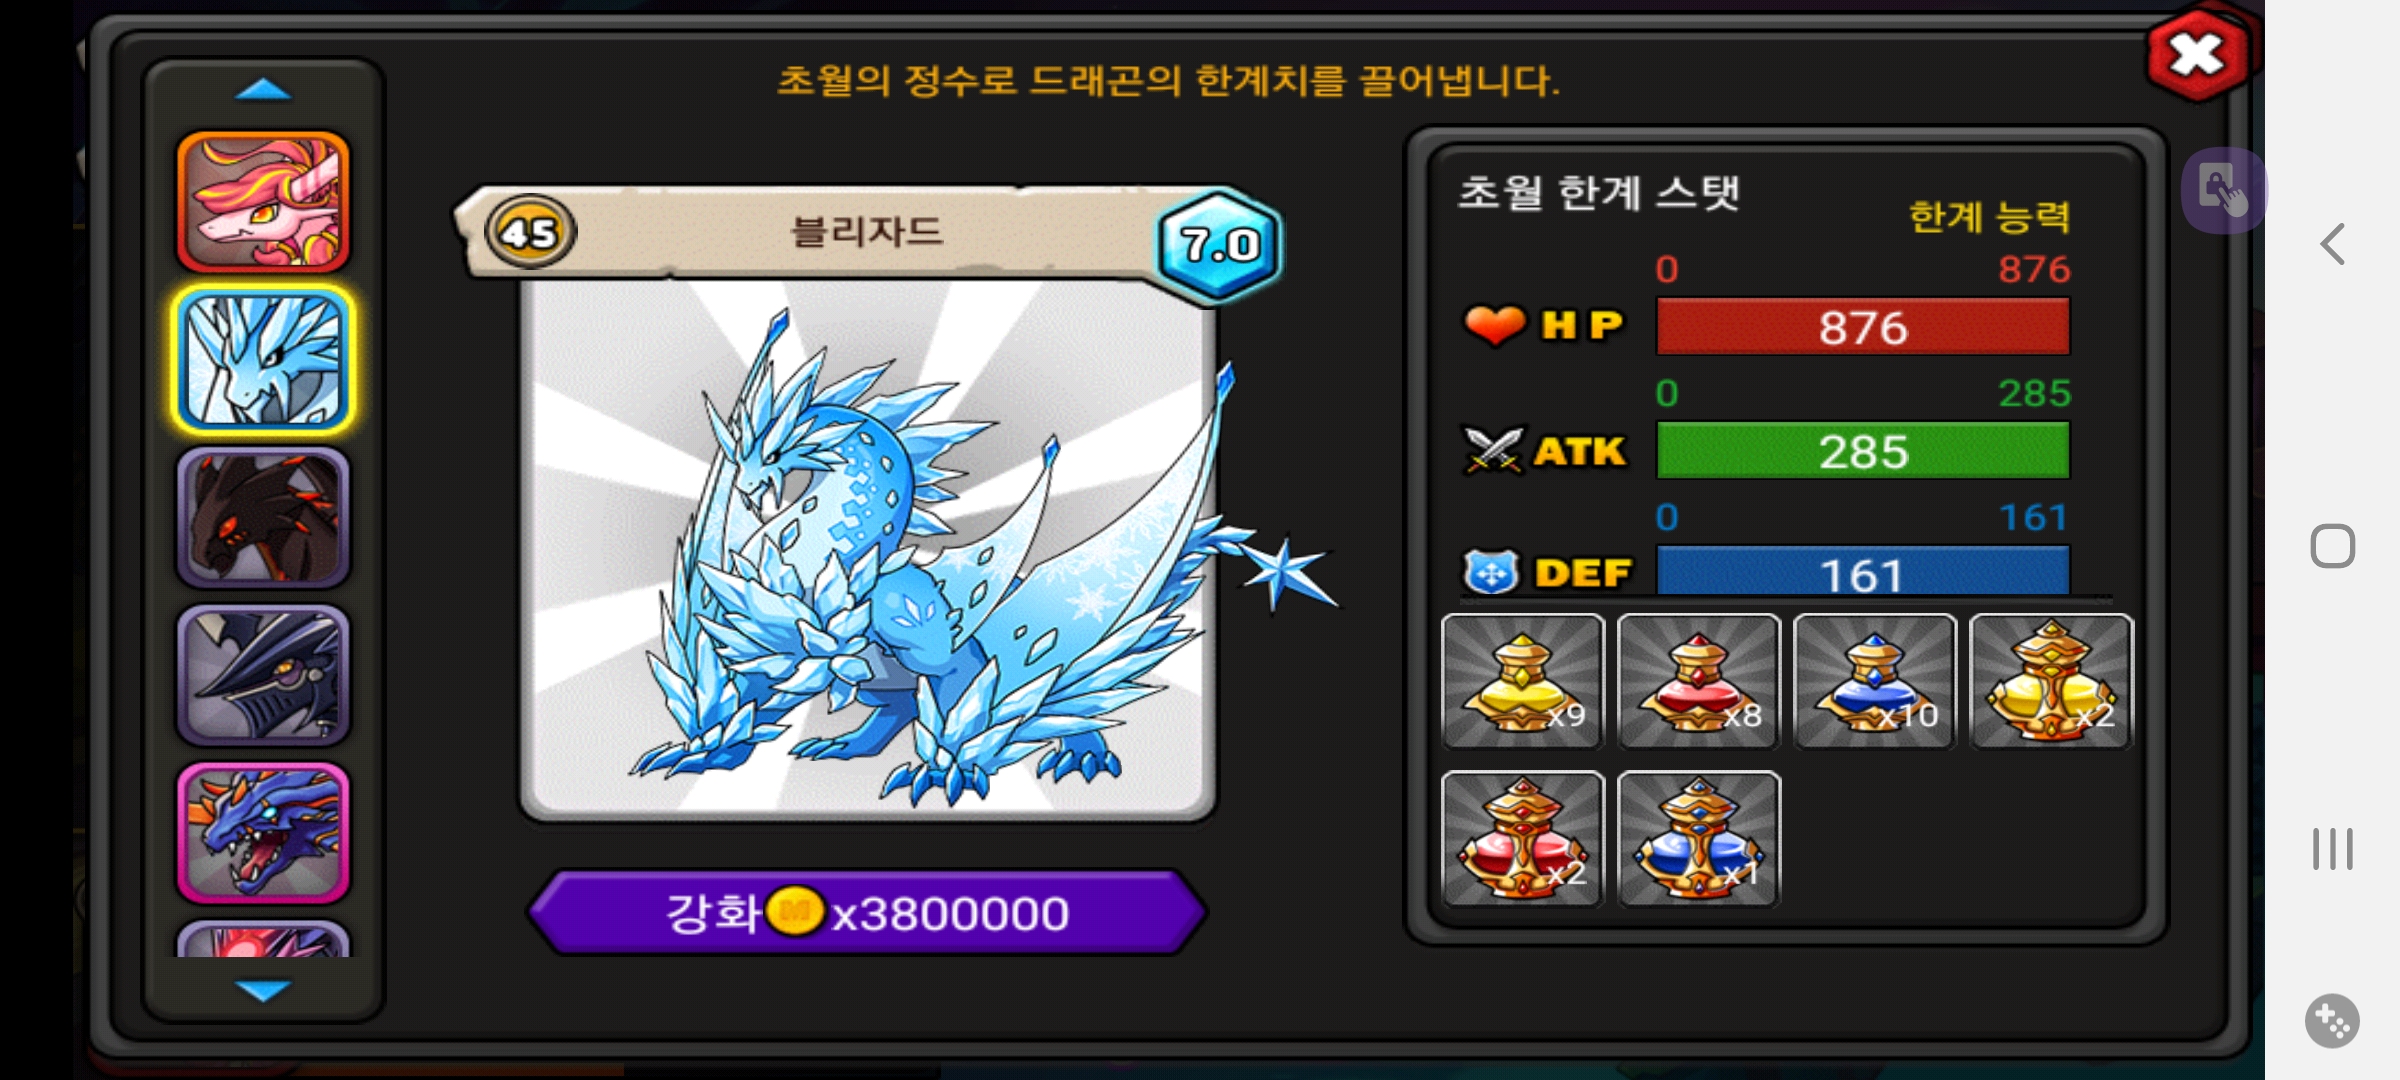The width and height of the screenshot is (2400, 1080).
Task: Tap the large blue potion x1
Action: point(1698,839)
